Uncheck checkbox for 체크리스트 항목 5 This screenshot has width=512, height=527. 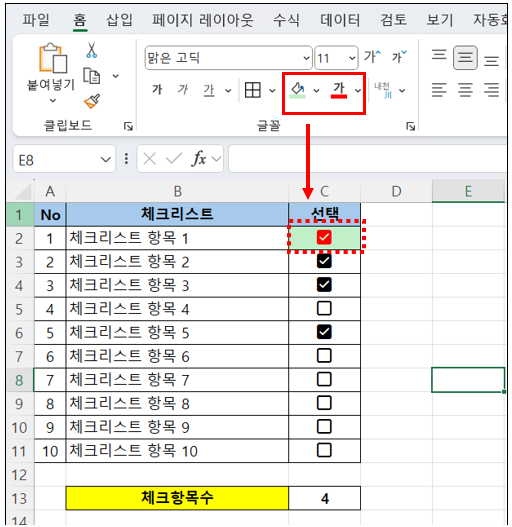(x=324, y=332)
